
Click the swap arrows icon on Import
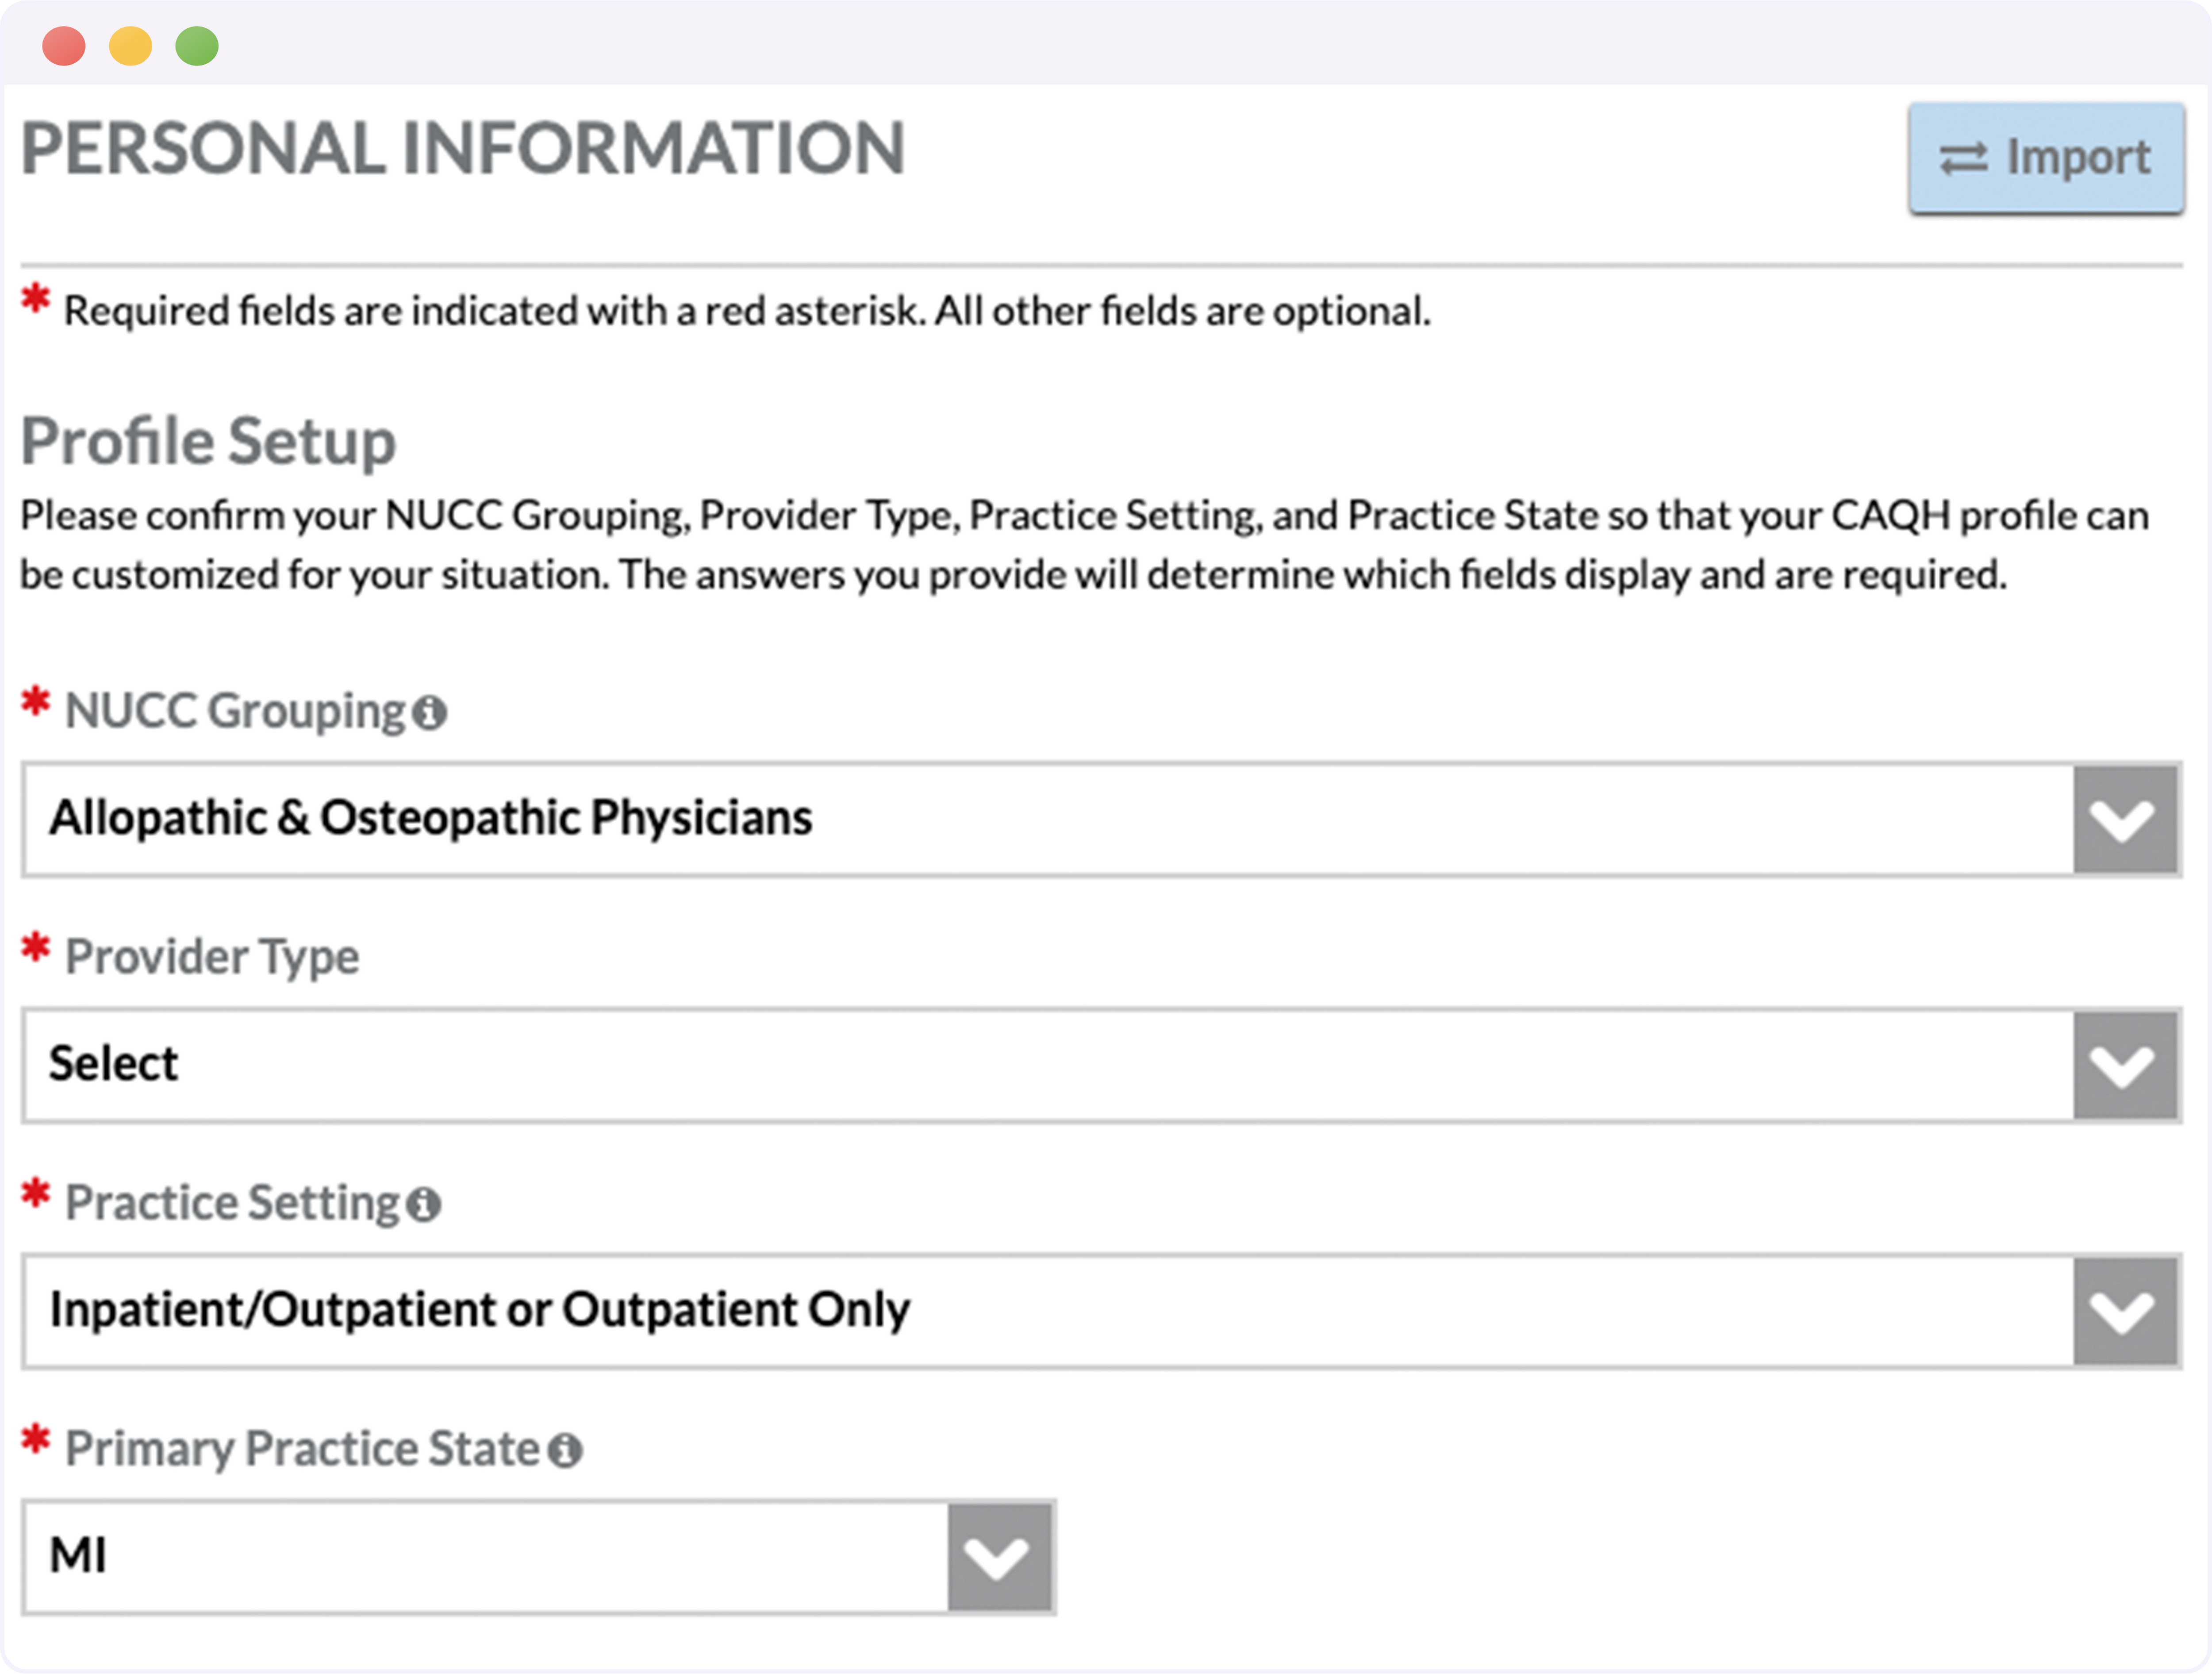click(x=1964, y=159)
